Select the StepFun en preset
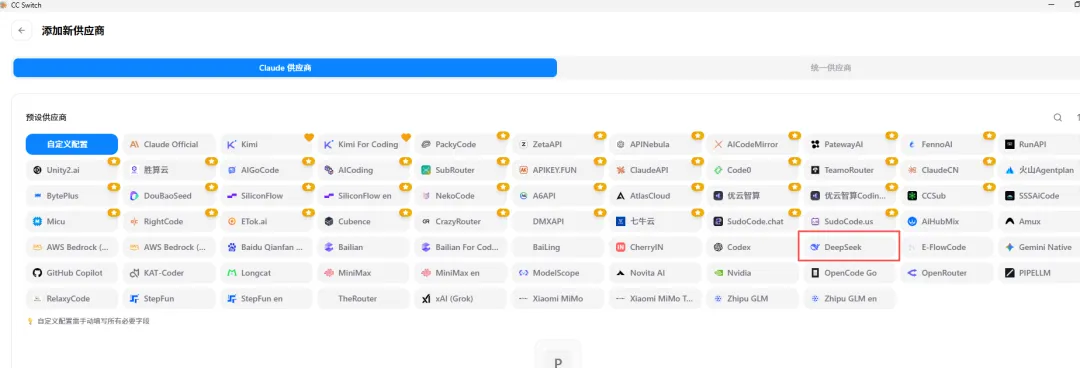 coord(267,299)
